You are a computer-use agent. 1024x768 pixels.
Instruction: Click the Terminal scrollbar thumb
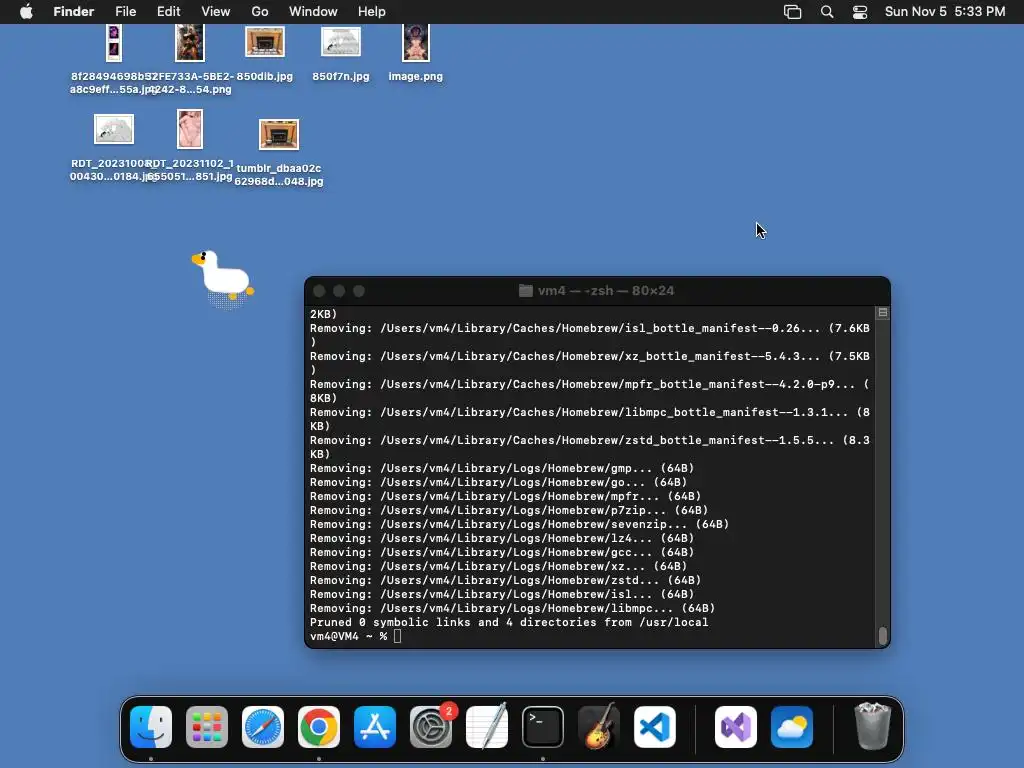coord(883,635)
